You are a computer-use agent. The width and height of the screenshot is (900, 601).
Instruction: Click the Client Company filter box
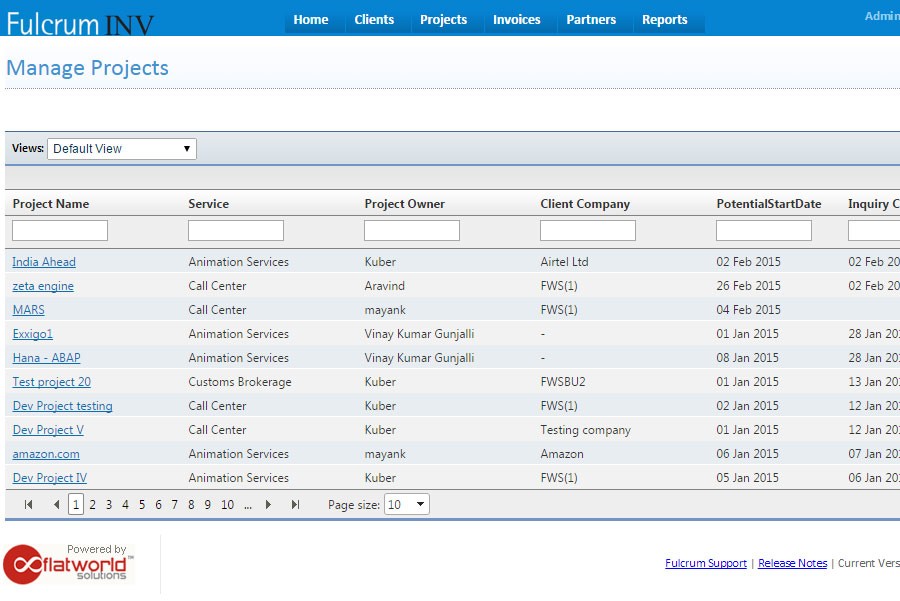[587, 229]
